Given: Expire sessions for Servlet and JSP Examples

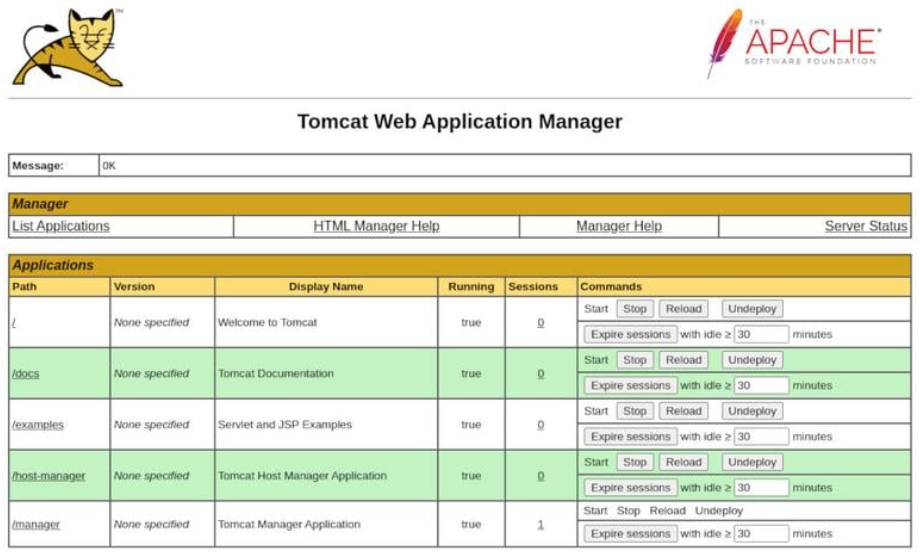Looking at the screenshot, I should click(x=630, y=436).
